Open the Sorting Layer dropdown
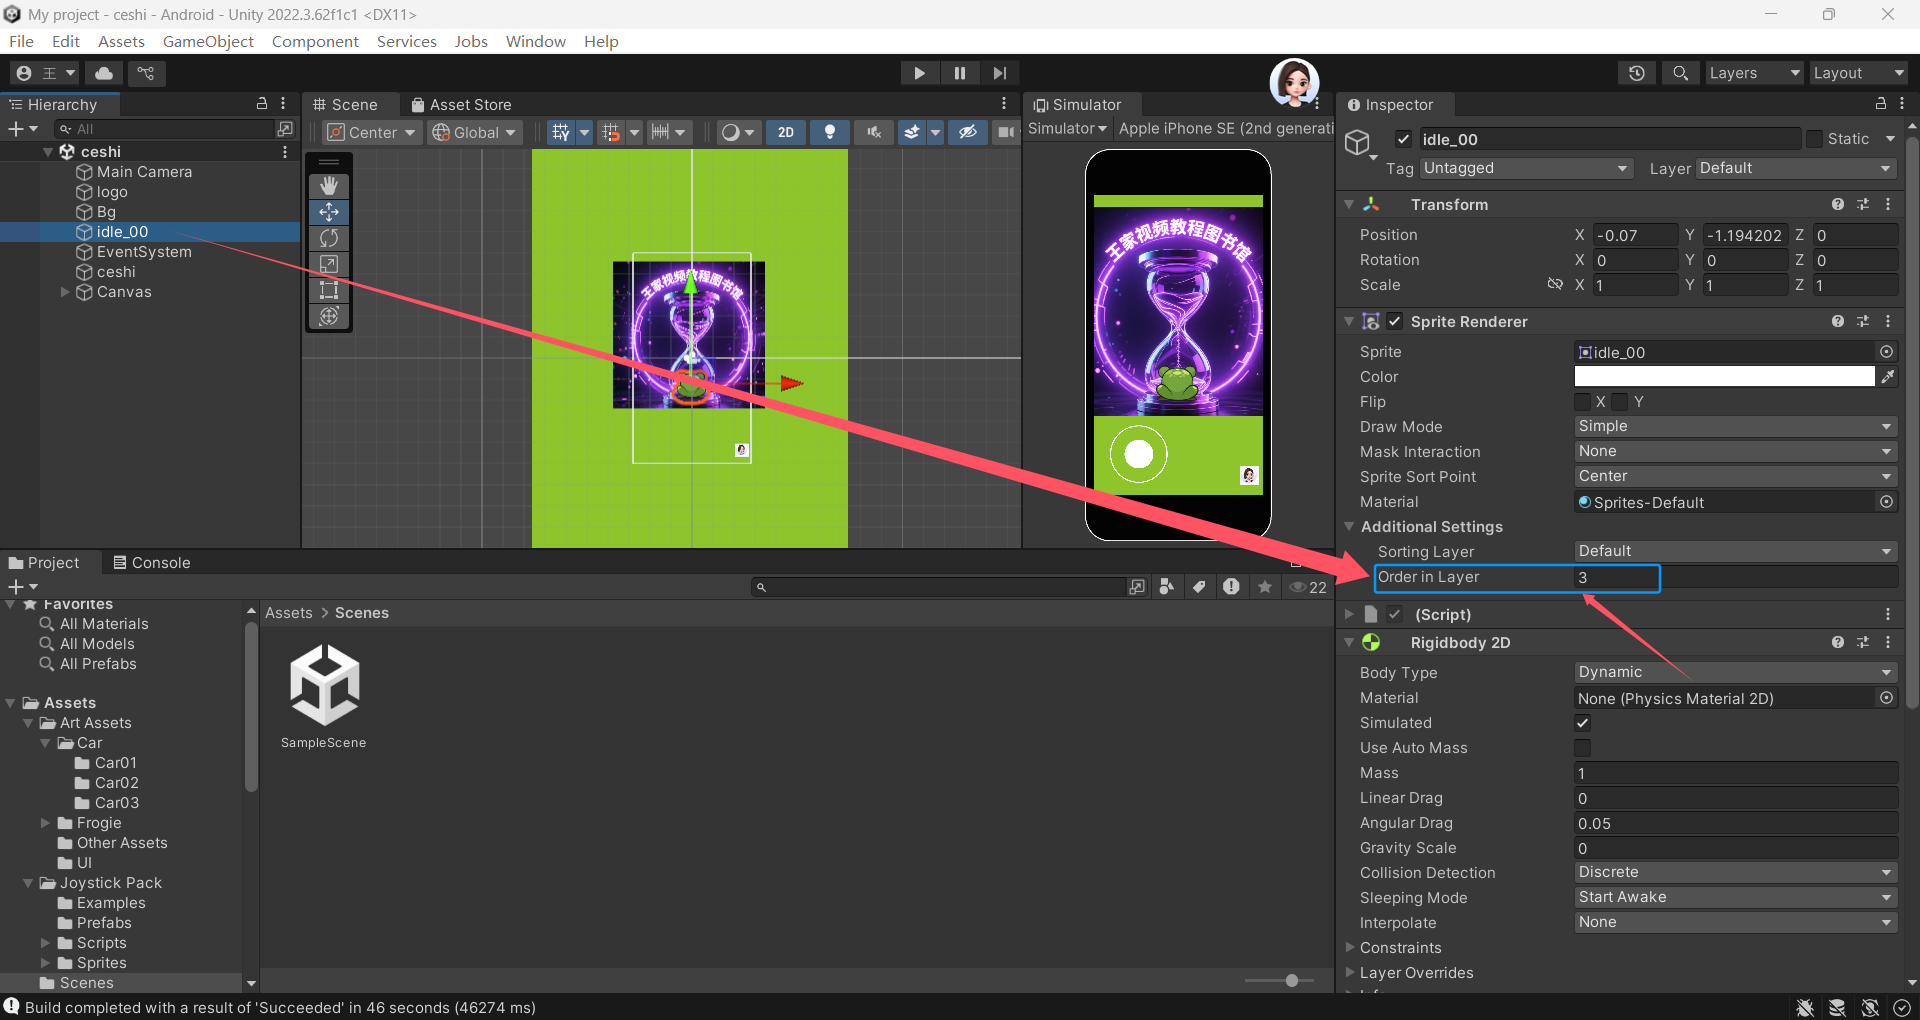 pos(1735,551)
